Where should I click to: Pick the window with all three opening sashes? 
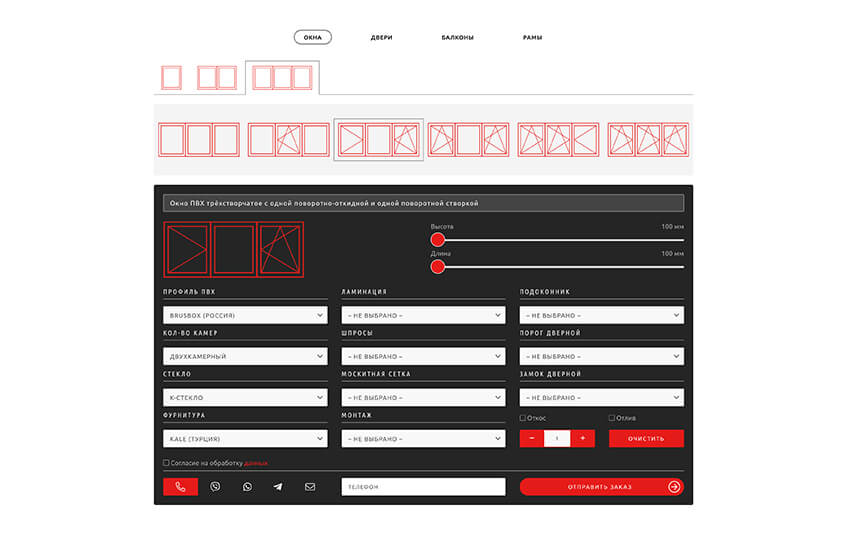[x=648, y=139]
